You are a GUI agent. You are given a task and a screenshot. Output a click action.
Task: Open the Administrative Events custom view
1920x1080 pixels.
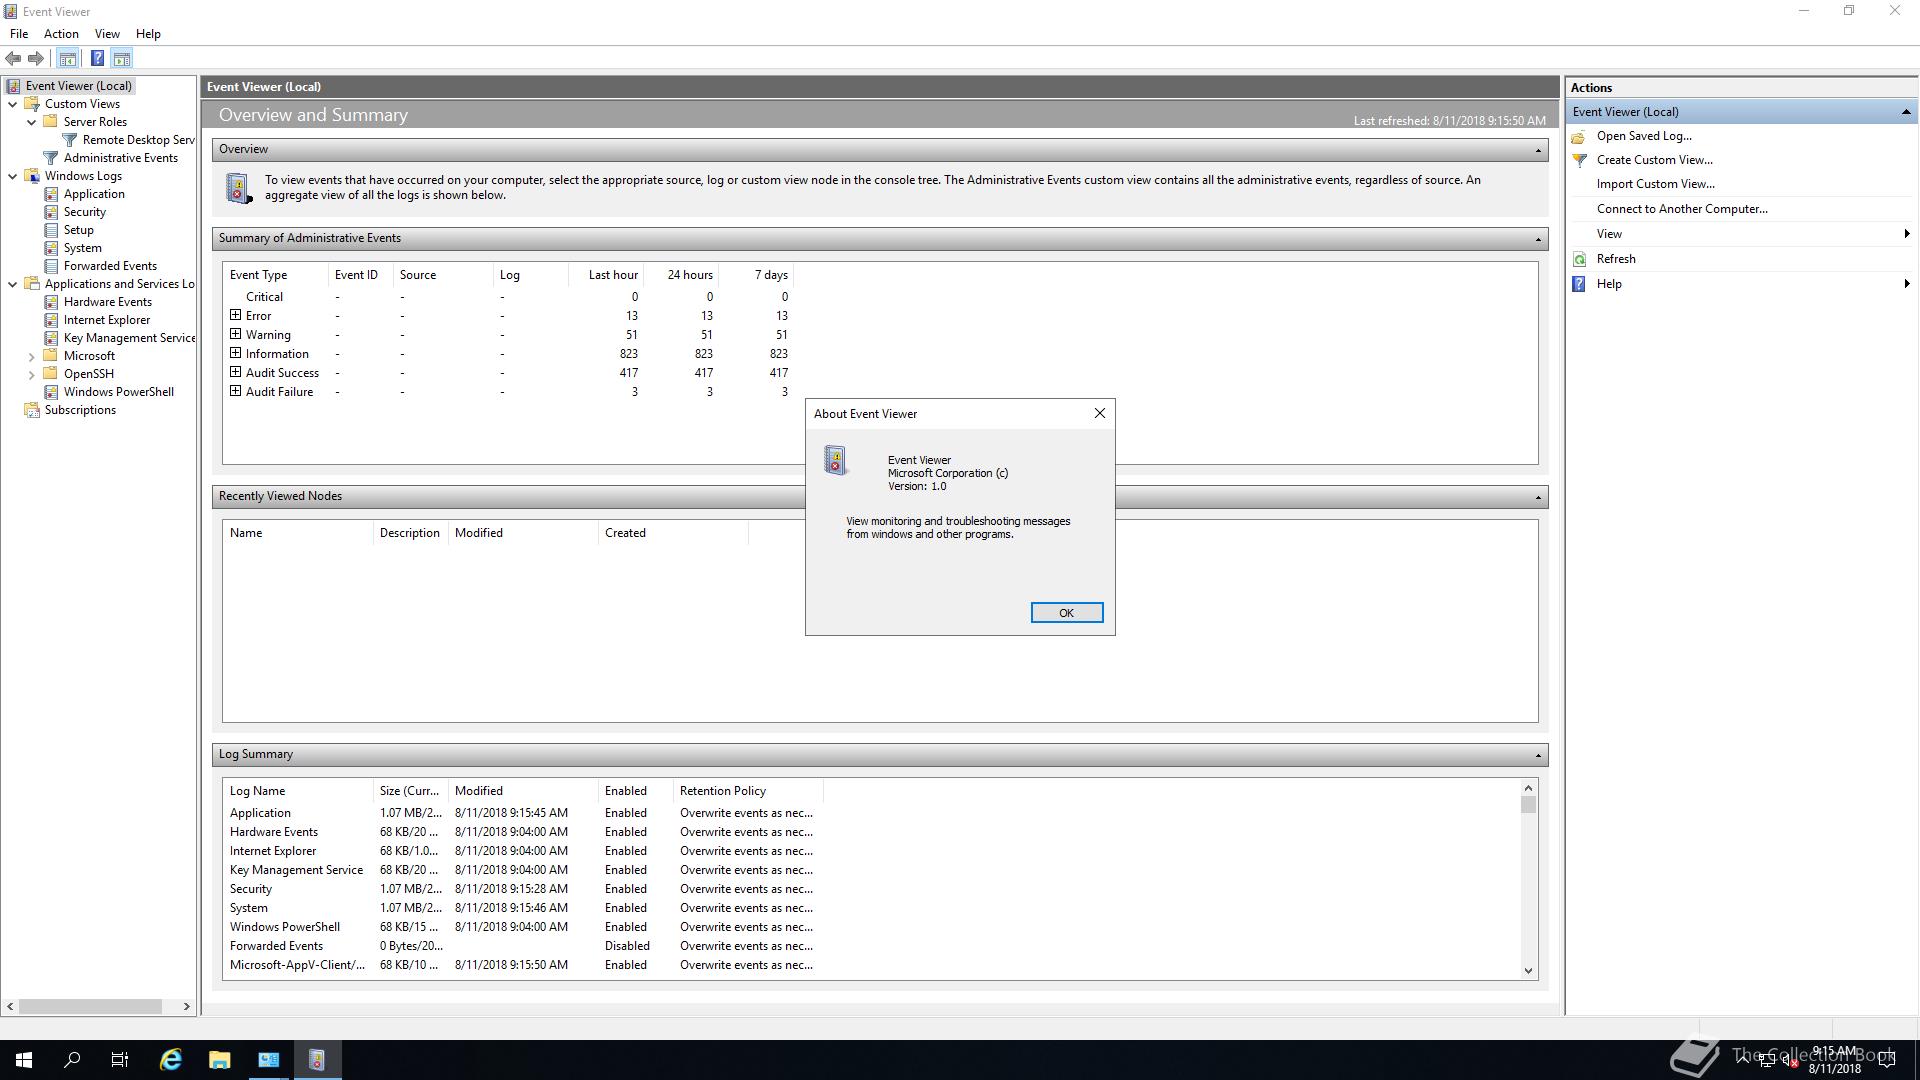pos(120,158)
